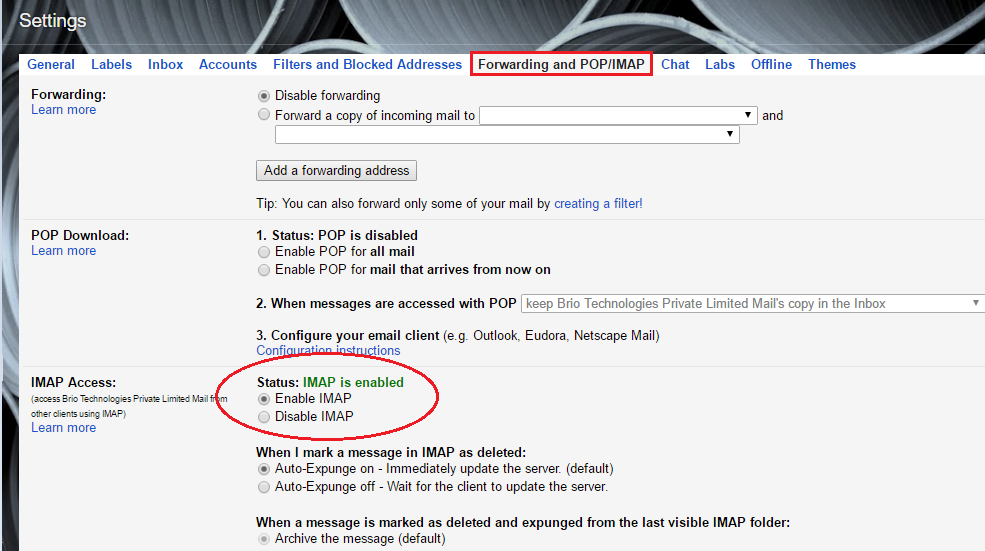Open the Inbox settings tab
This screenshot has height=551, width=985.
click(165, 64)
